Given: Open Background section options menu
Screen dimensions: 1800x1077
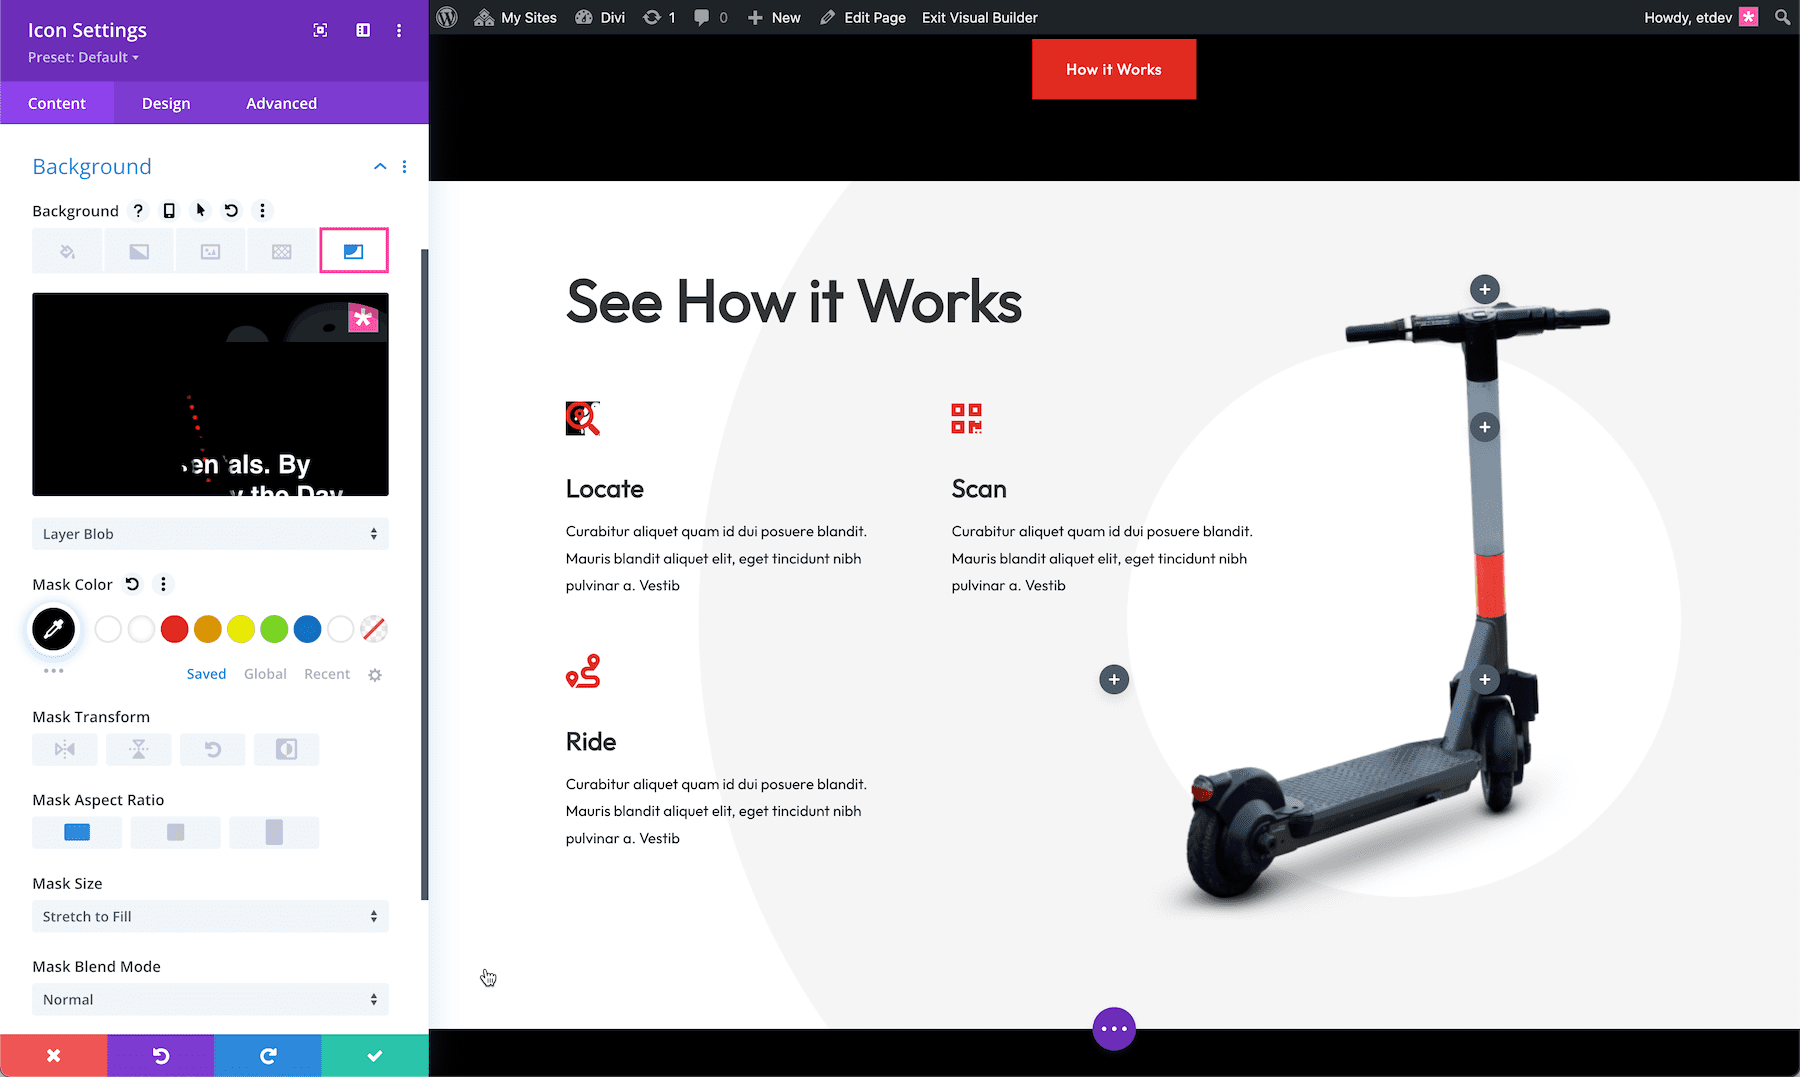Looking at the screenshot, I should pyautogui.click(x=404, y=166).
